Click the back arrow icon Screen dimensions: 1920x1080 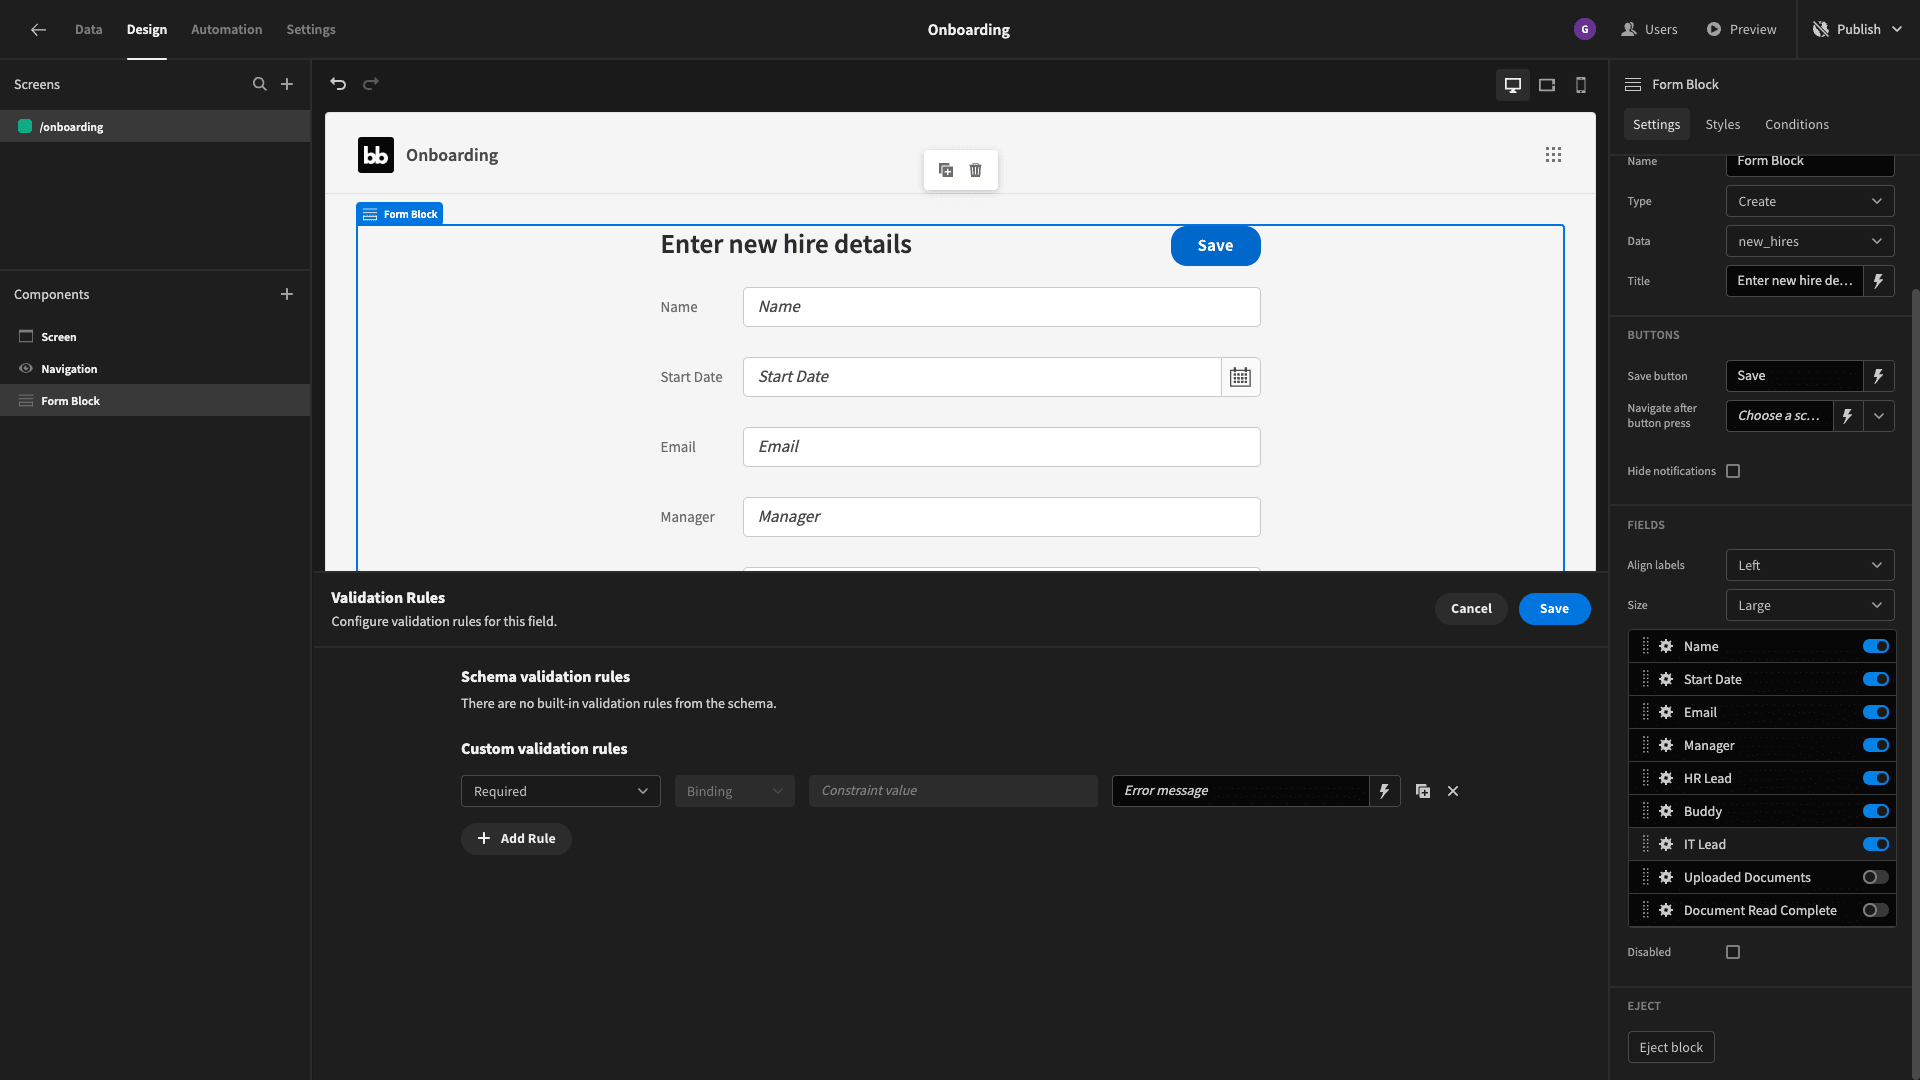click(x=38, y=30)
